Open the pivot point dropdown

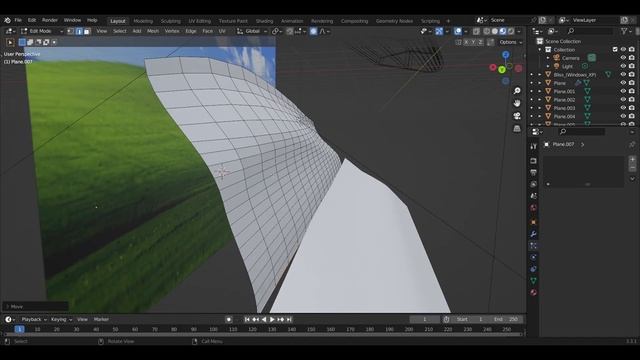pos(277,31)
